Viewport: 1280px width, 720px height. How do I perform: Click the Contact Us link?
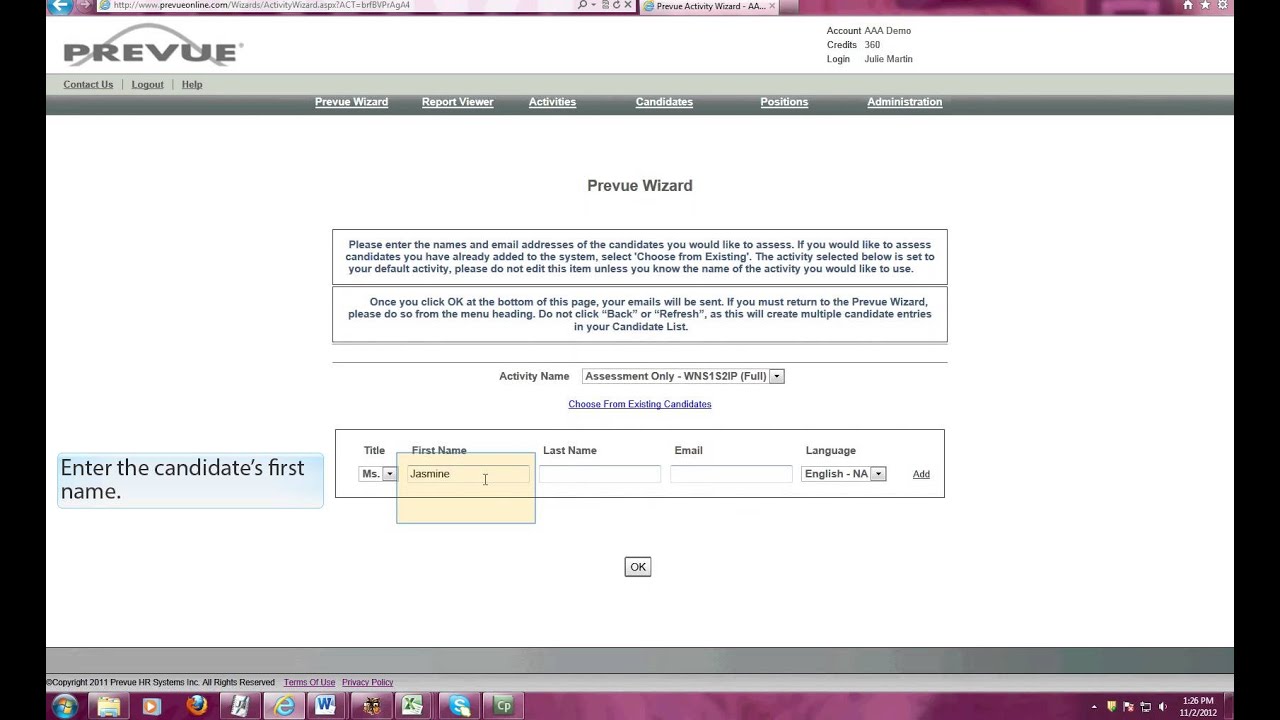click(88, 85)
